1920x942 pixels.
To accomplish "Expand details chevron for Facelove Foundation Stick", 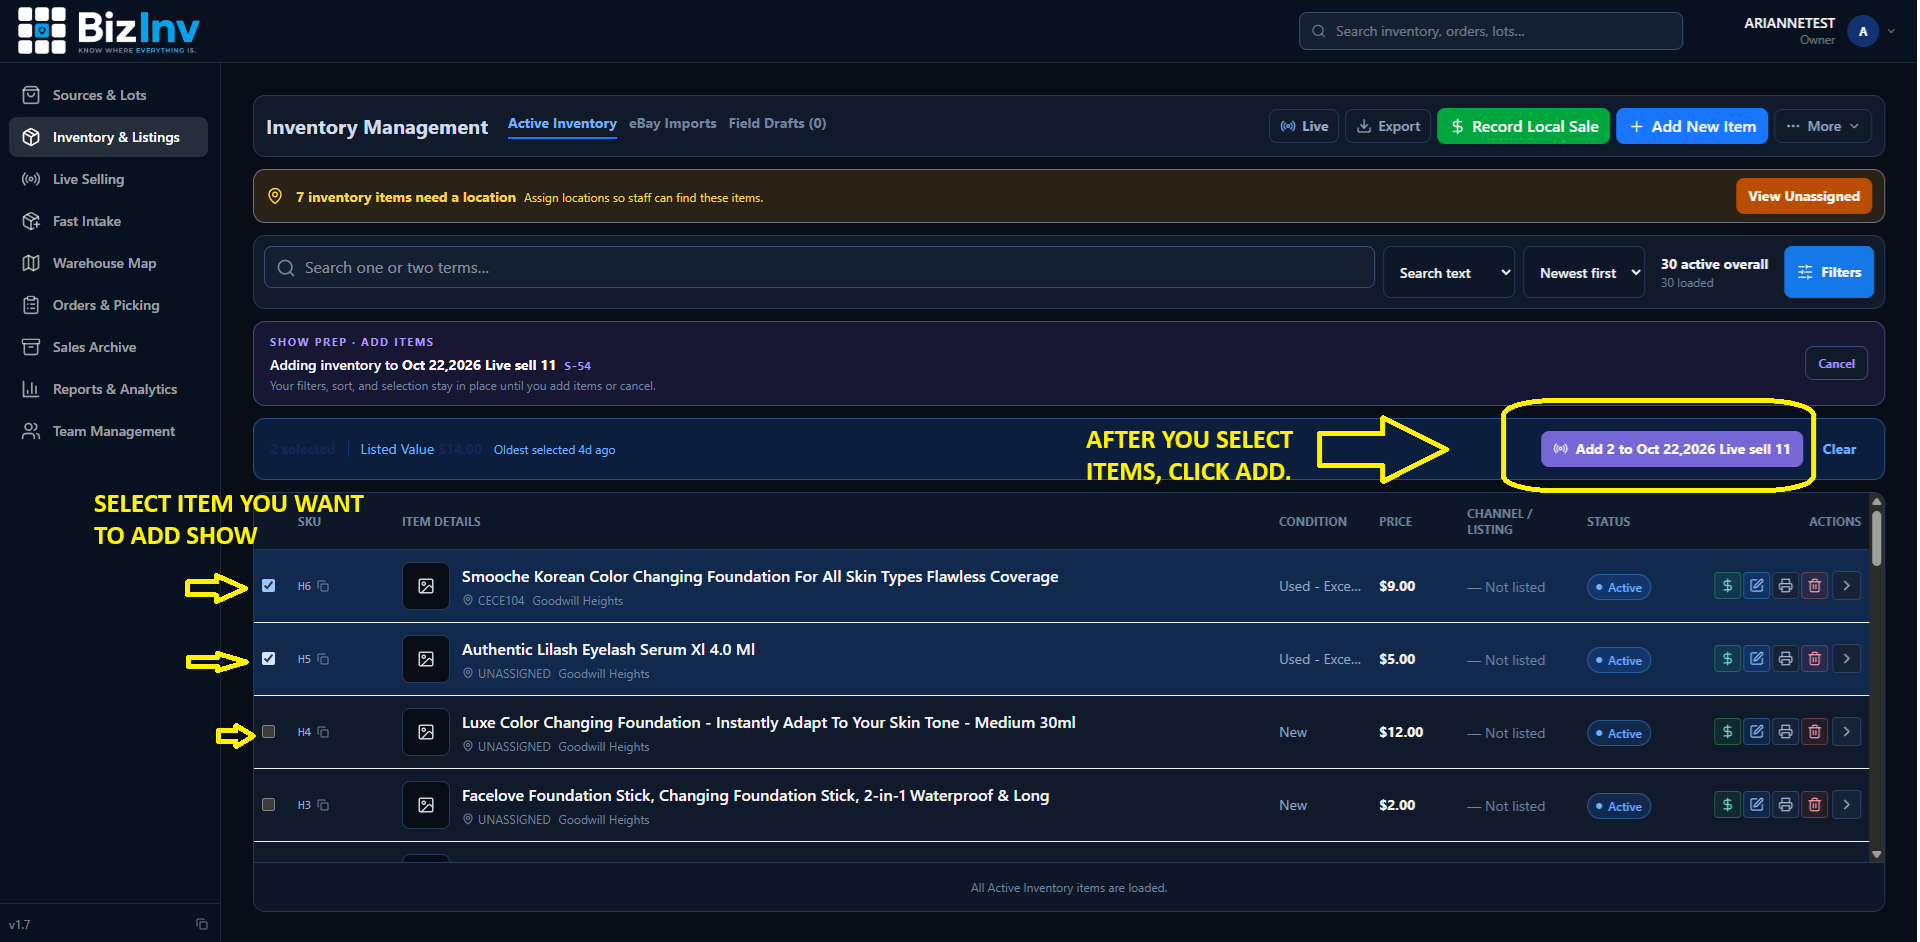I will [x=1846, y=805].
